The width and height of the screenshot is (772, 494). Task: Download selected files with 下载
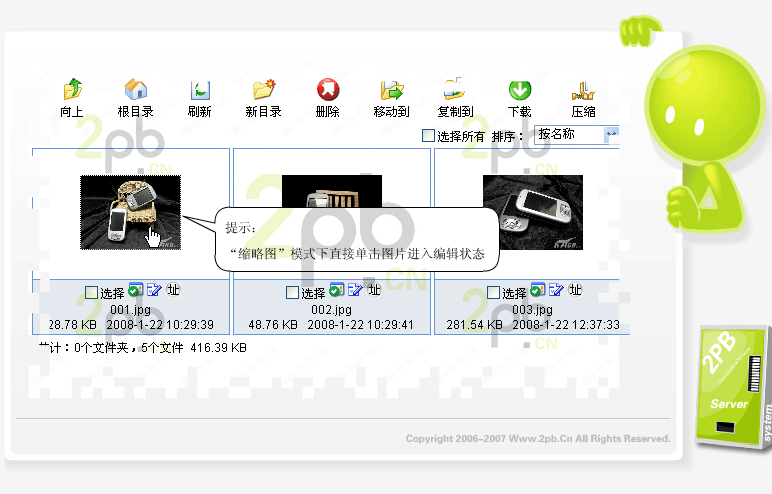pyautogui.click(x=519, y=98)
